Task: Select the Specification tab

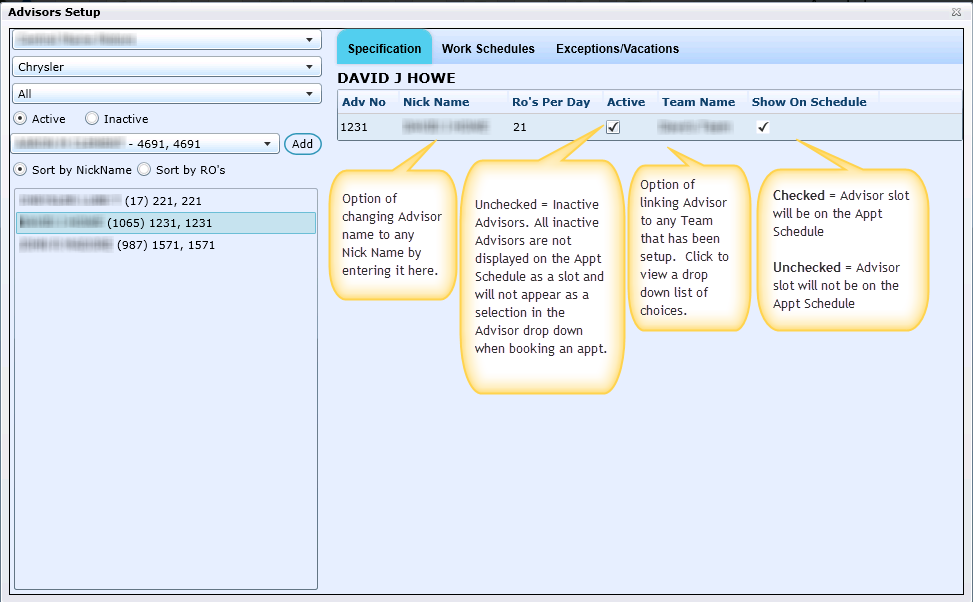Action: pos(384,49)
